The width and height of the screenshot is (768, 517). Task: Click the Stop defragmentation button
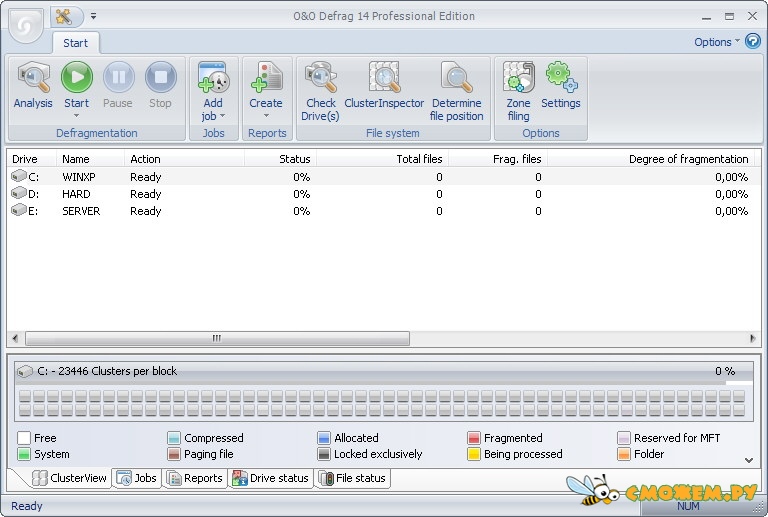coord(160,85)
